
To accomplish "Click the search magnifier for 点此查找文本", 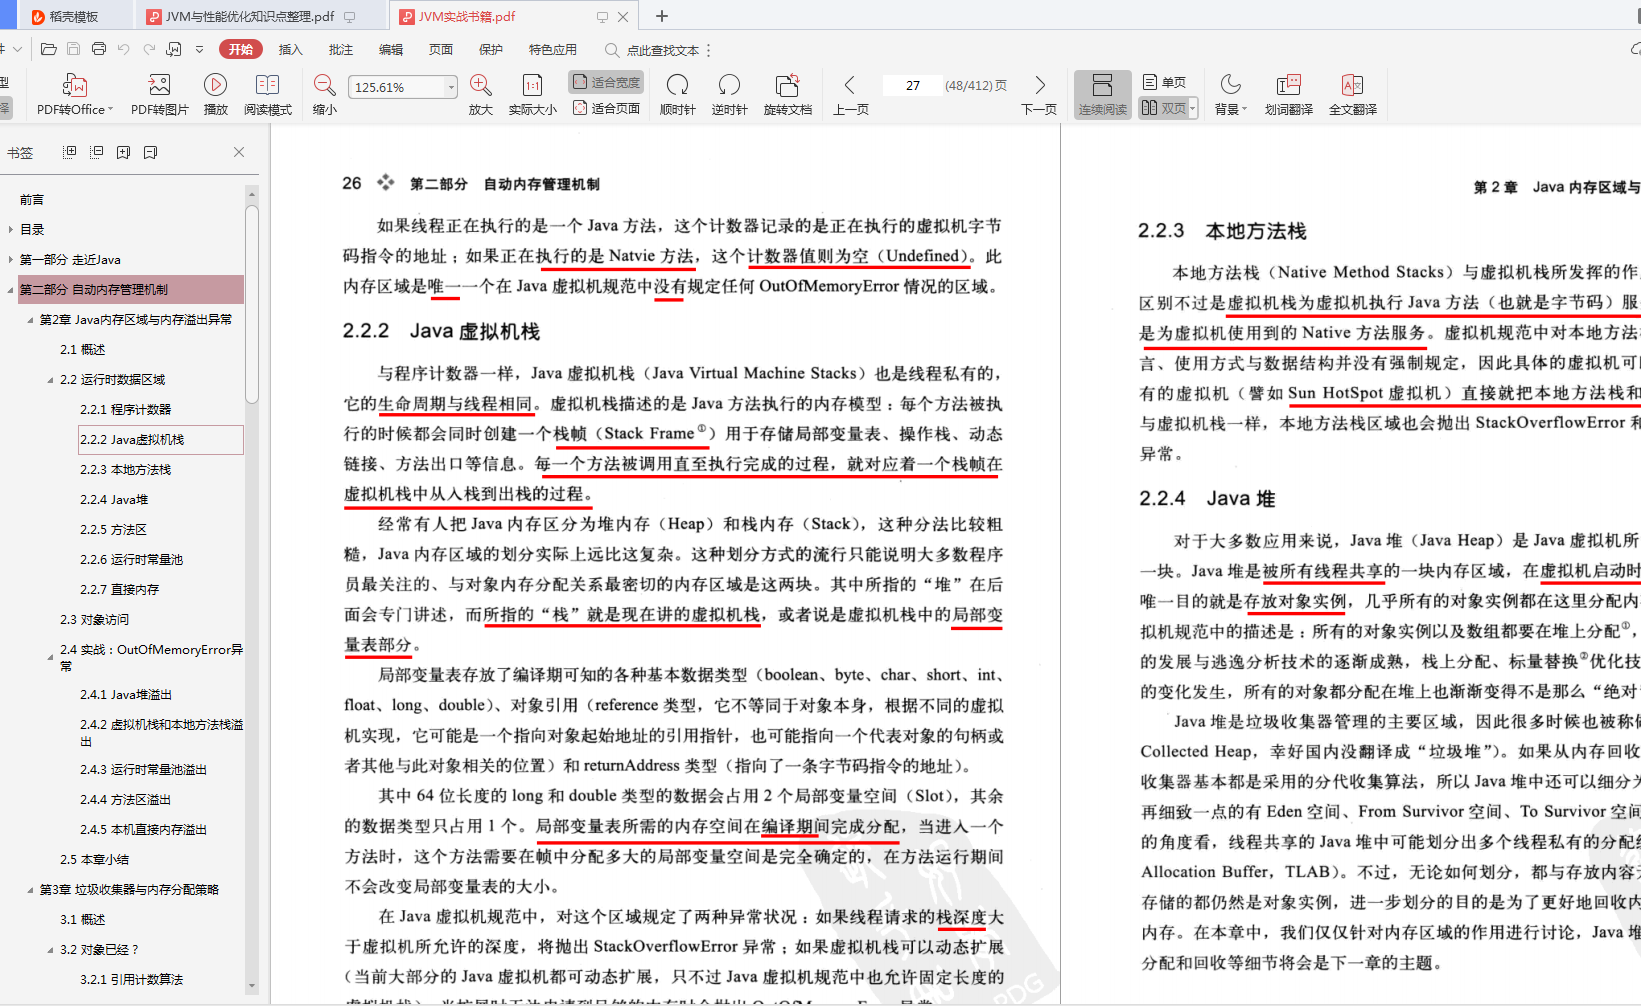I will 612,50.
